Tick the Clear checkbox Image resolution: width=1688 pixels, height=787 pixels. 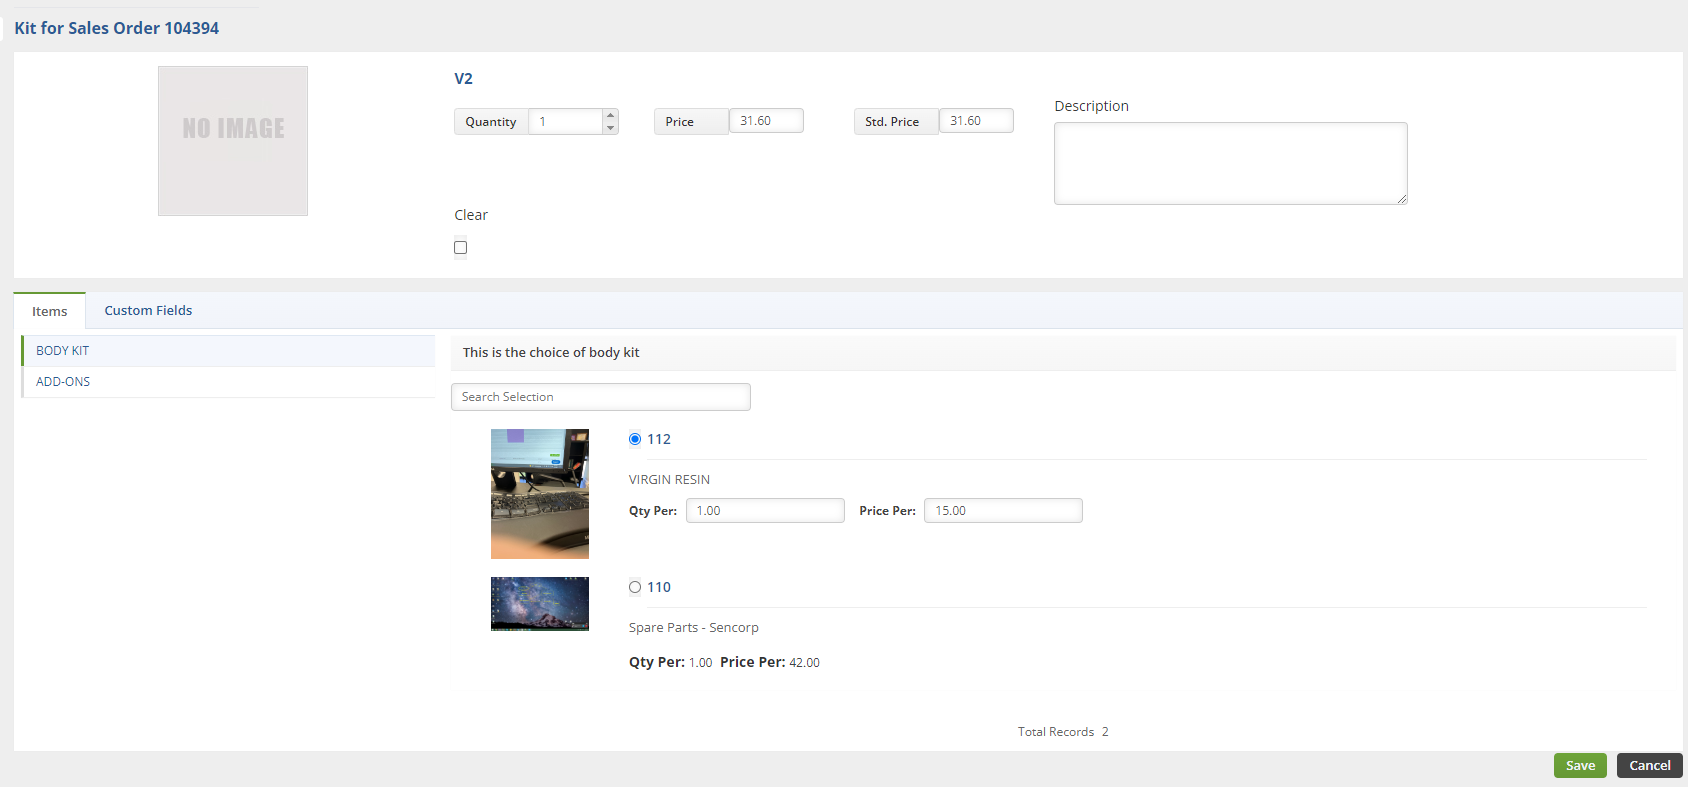coord(461,247)
